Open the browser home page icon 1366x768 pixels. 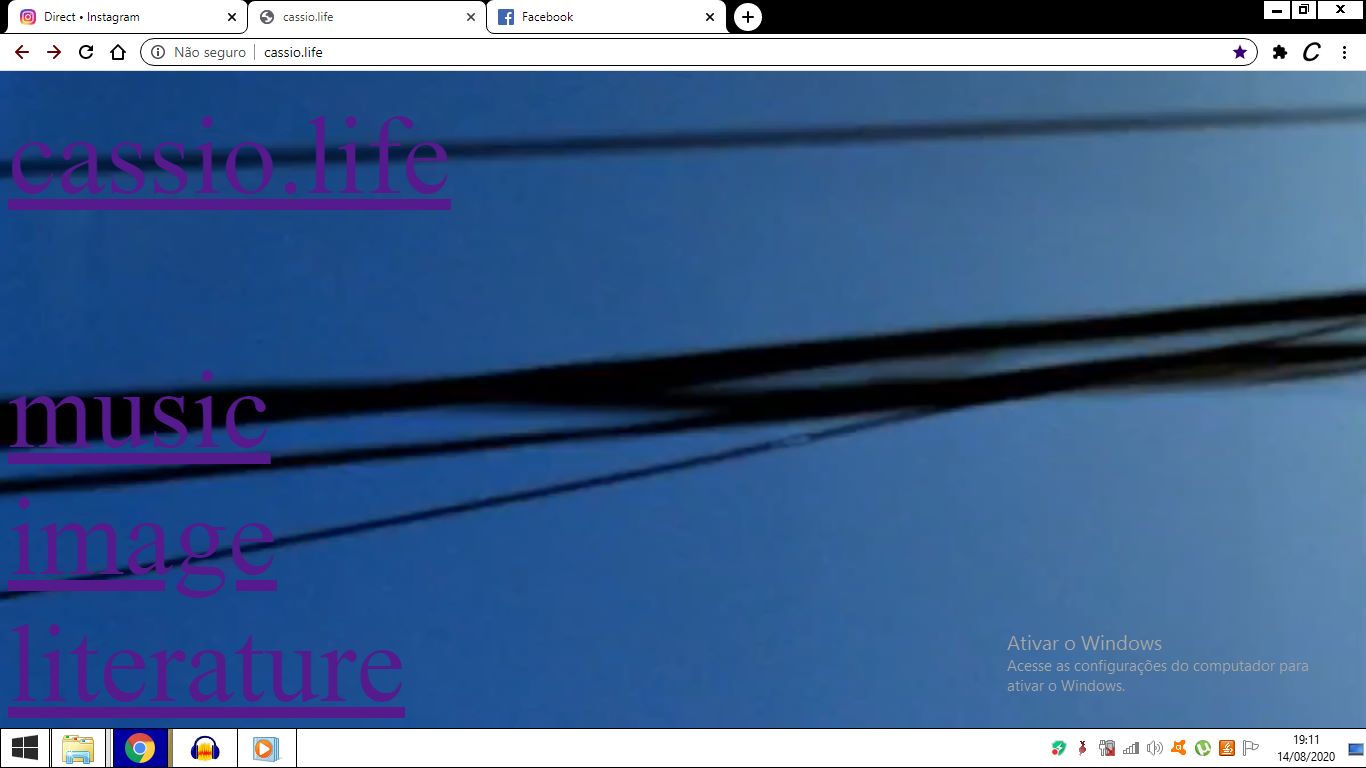[x=118, y=52]
